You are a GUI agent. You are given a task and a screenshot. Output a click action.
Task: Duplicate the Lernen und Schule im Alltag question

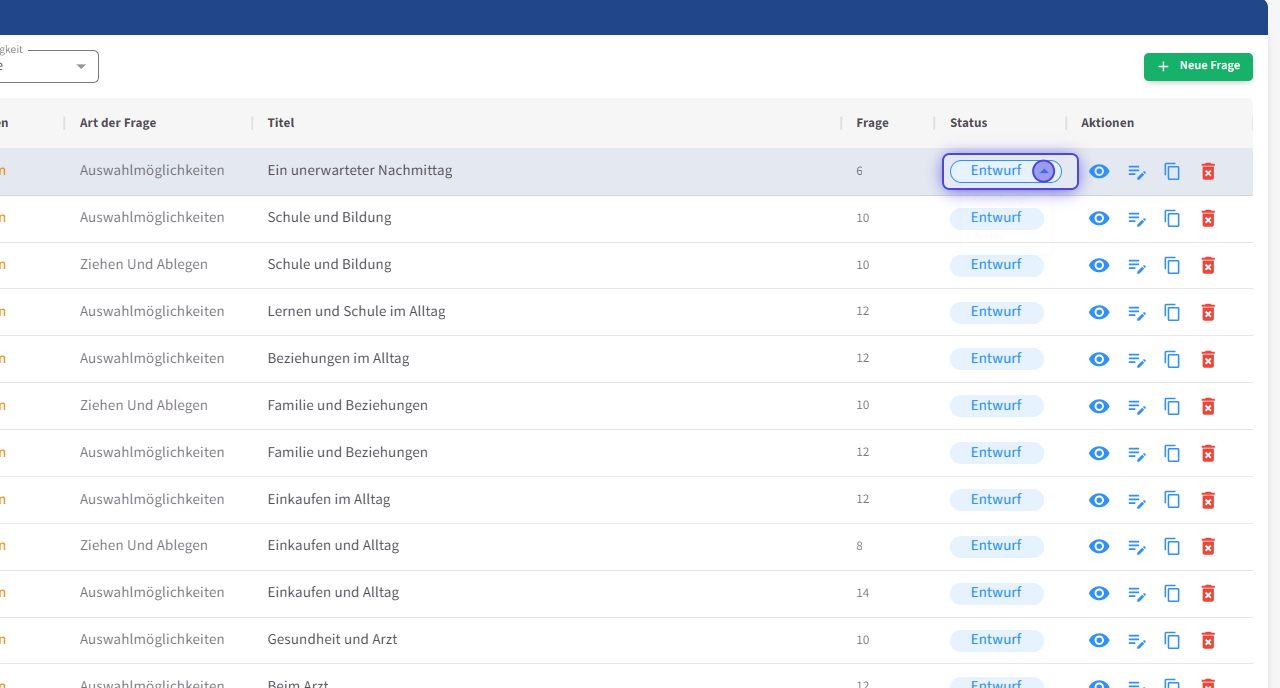click(x=1172, y=313)
